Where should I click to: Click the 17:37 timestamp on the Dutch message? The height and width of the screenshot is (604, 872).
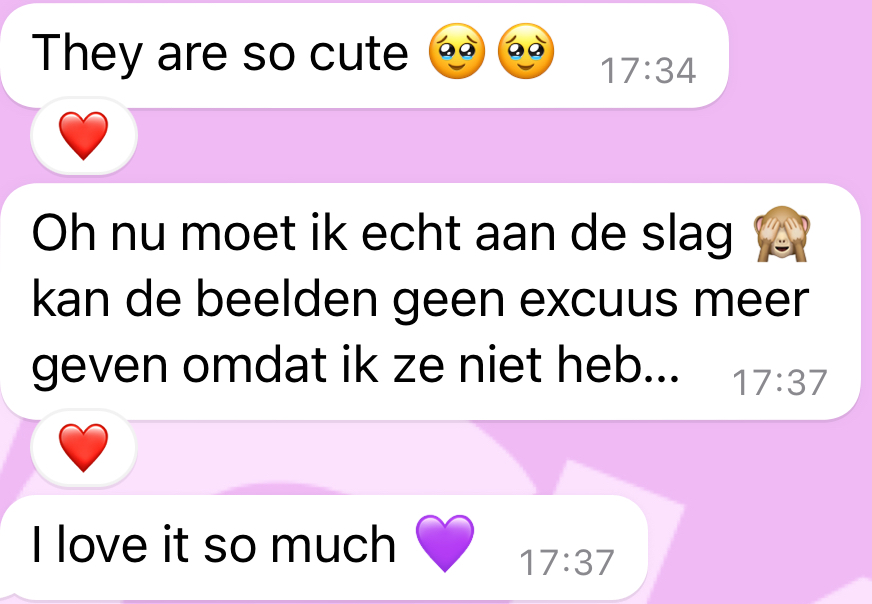click(x=780, y=383)
